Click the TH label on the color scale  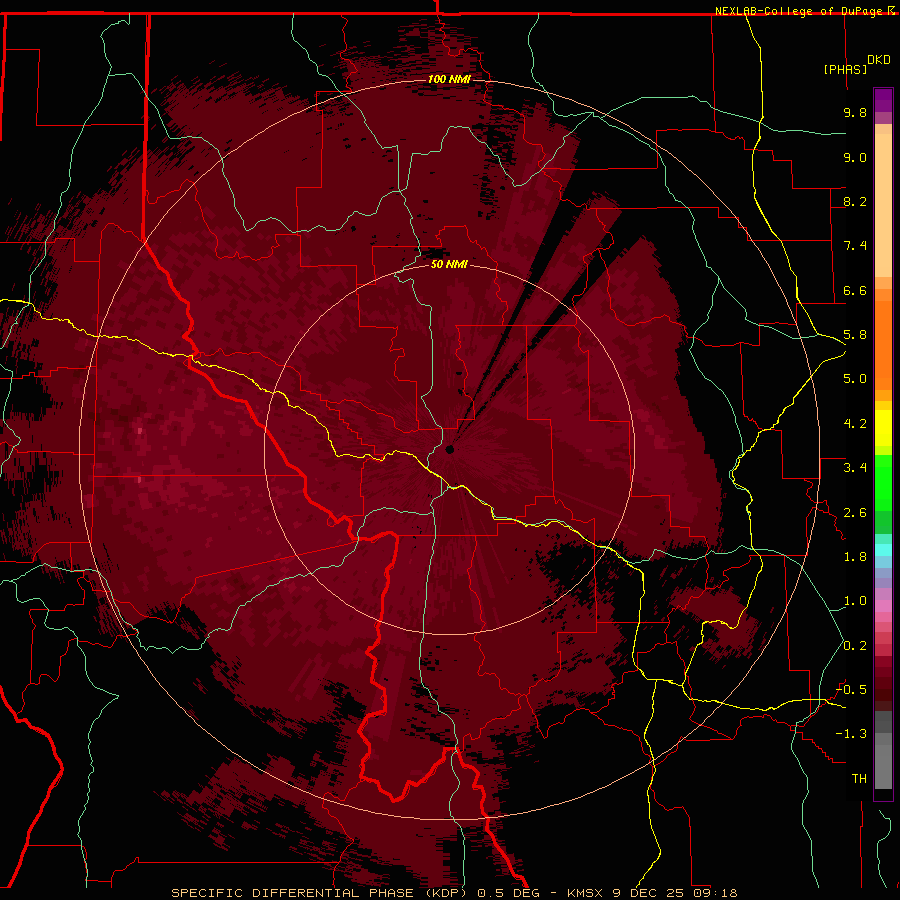coord(859,779)
